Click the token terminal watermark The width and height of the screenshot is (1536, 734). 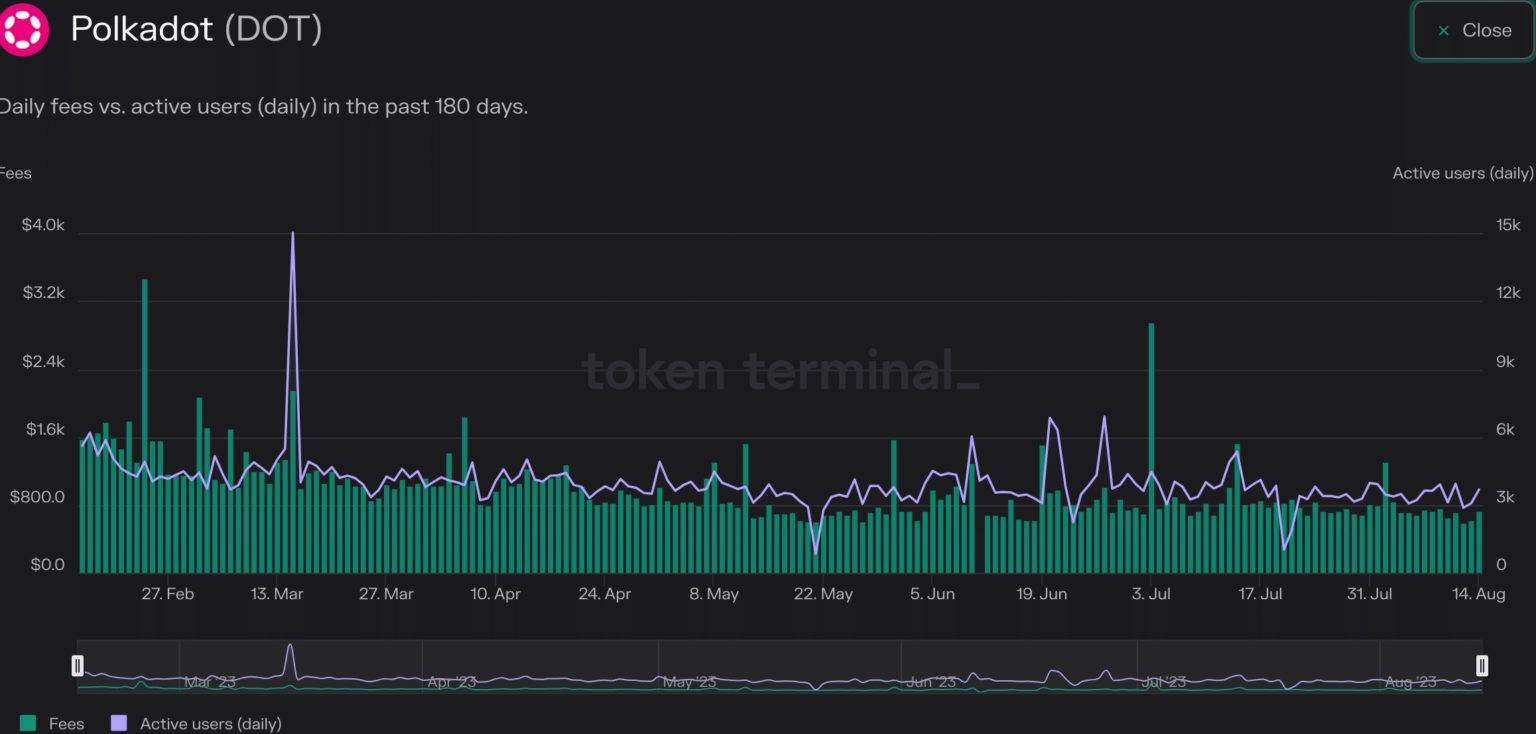point(780,371)
